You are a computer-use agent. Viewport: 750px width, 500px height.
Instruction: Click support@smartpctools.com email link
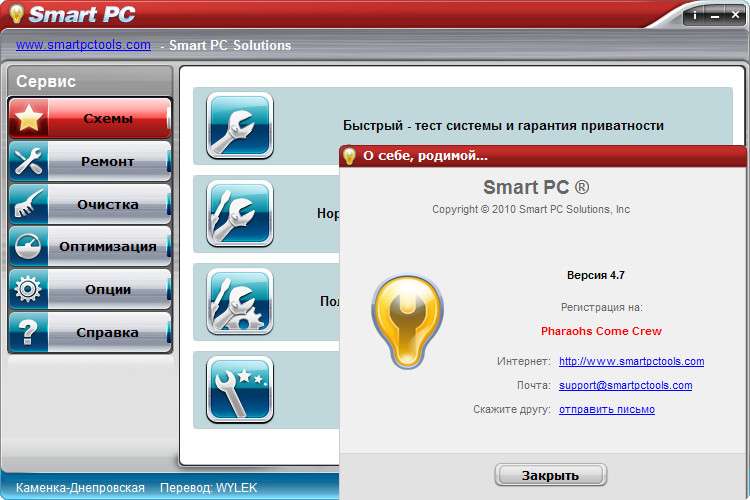[625, 385]
